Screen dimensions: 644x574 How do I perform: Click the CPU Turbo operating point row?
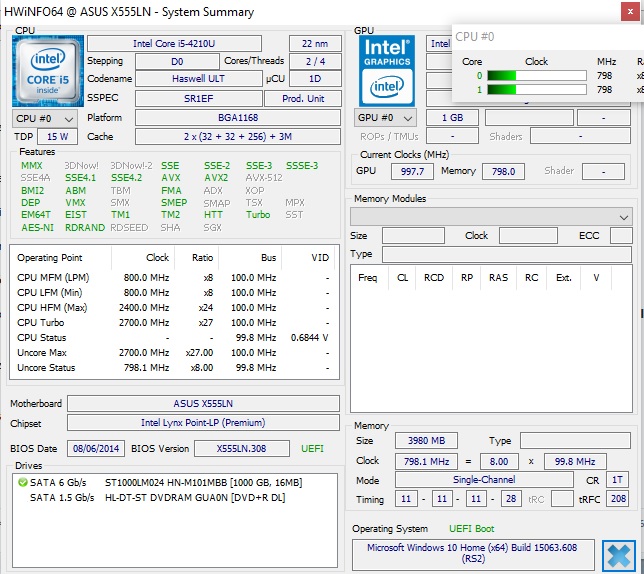(174, 323)
